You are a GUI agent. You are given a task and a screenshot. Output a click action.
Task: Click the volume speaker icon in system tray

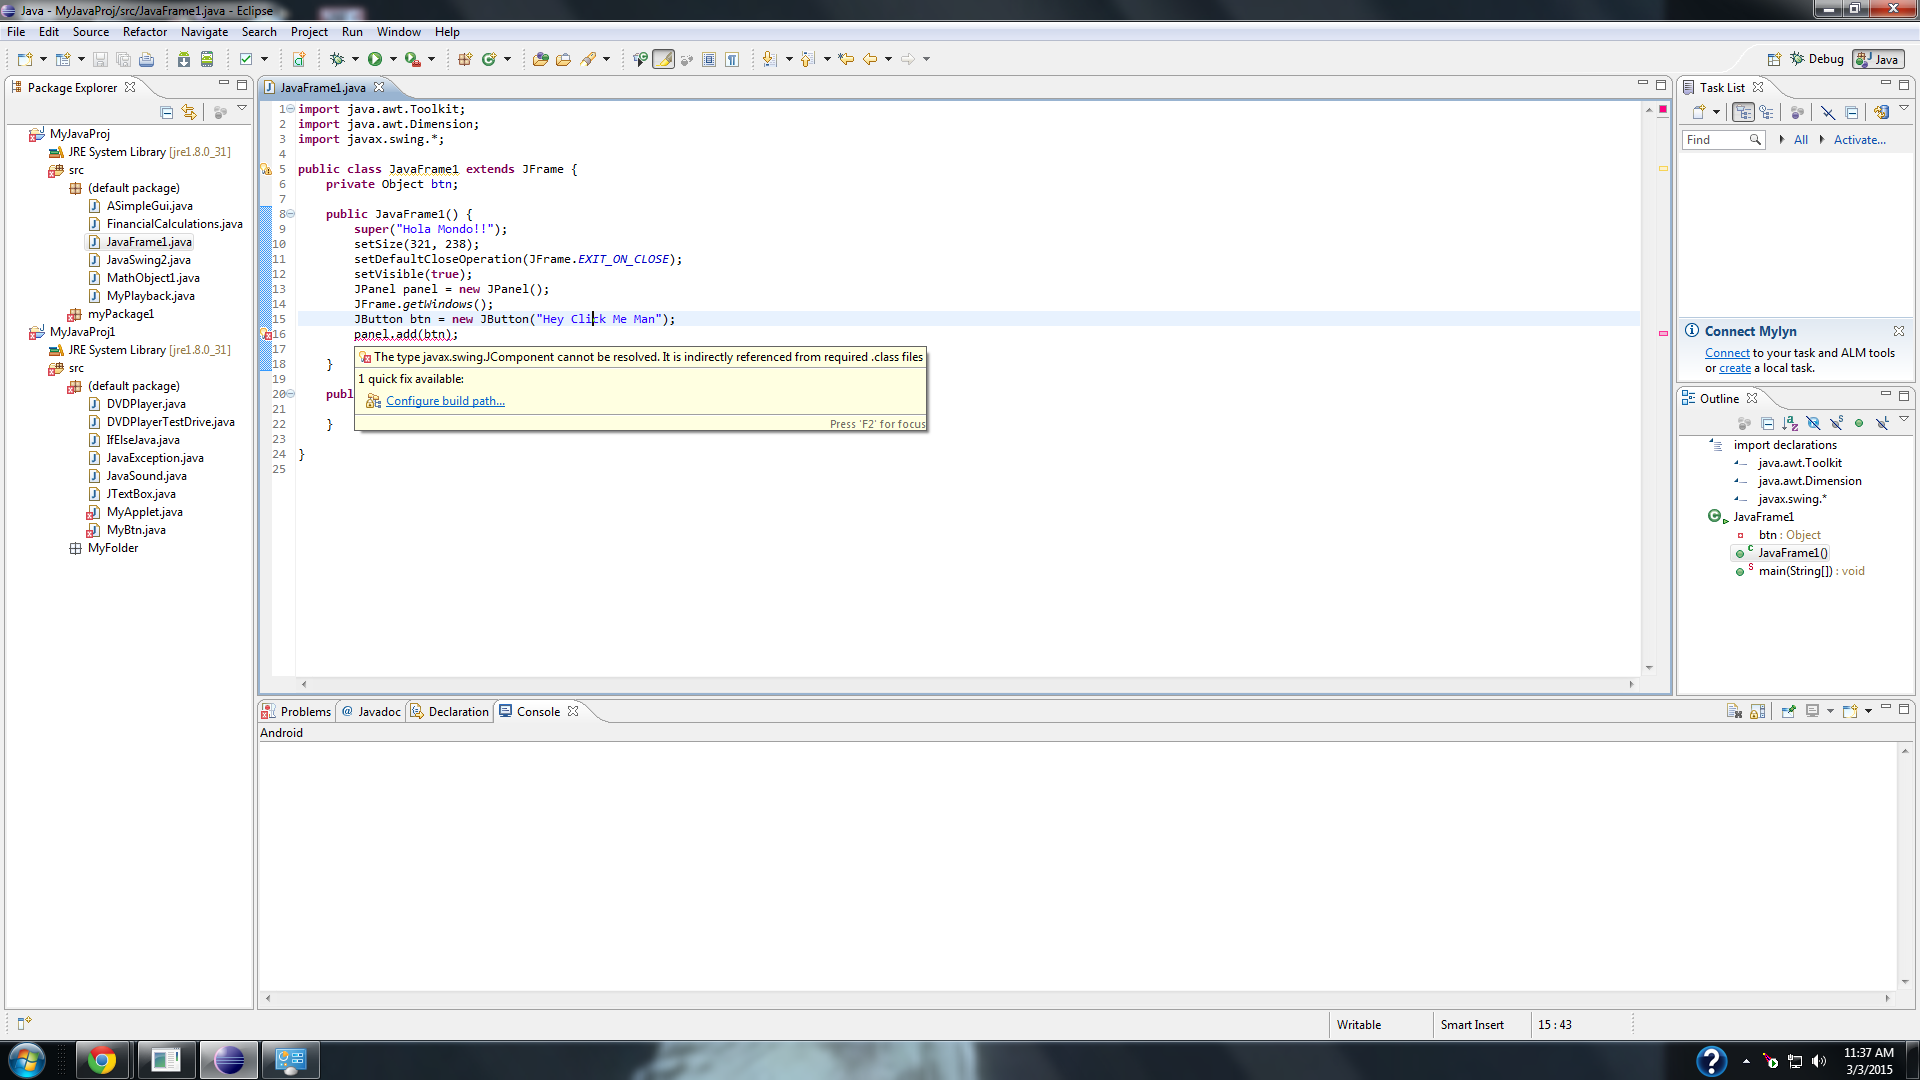(x=1818, y=1061)
